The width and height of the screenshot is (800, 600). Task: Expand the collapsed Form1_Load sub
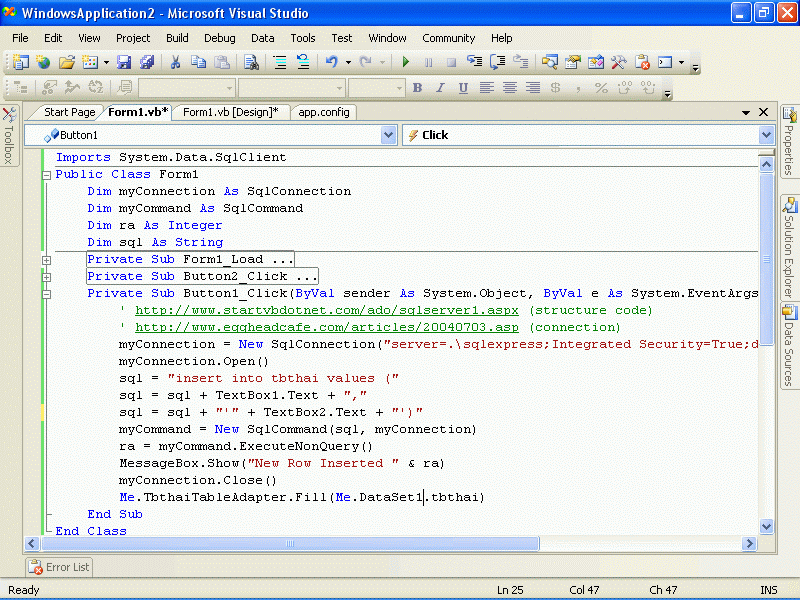pyautogui.click(x=46, y=260)
